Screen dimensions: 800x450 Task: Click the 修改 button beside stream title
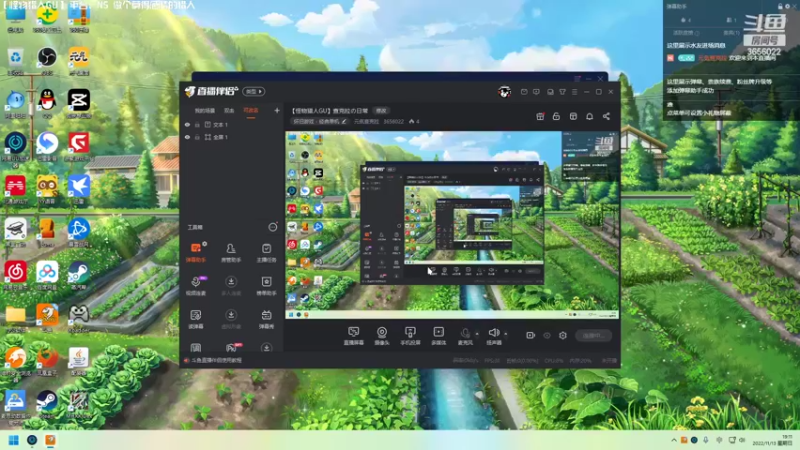pyautogui.click(x=381, y=111)
